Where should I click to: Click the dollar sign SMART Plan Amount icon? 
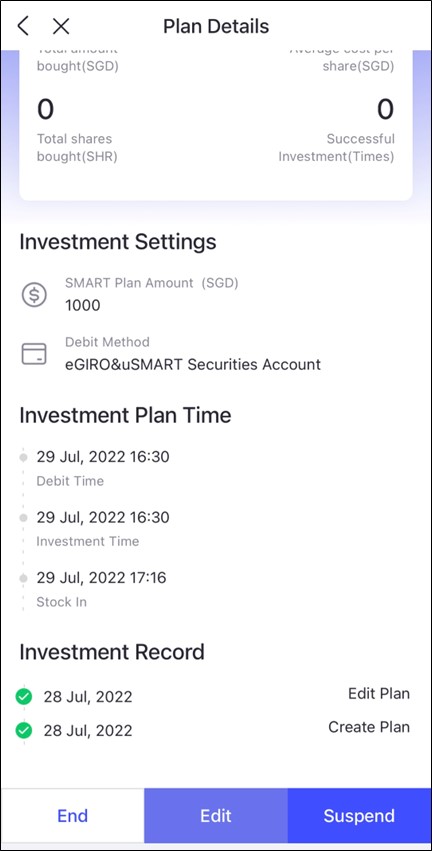click(34, 295)
